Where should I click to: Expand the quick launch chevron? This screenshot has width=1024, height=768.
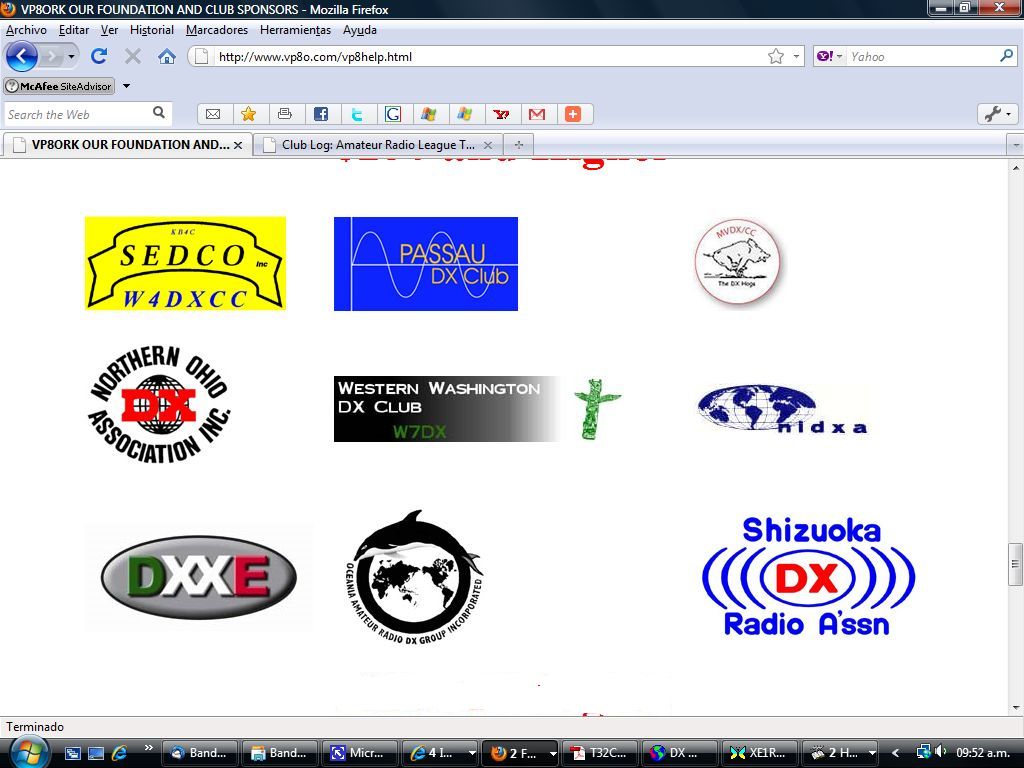[148, 748]
